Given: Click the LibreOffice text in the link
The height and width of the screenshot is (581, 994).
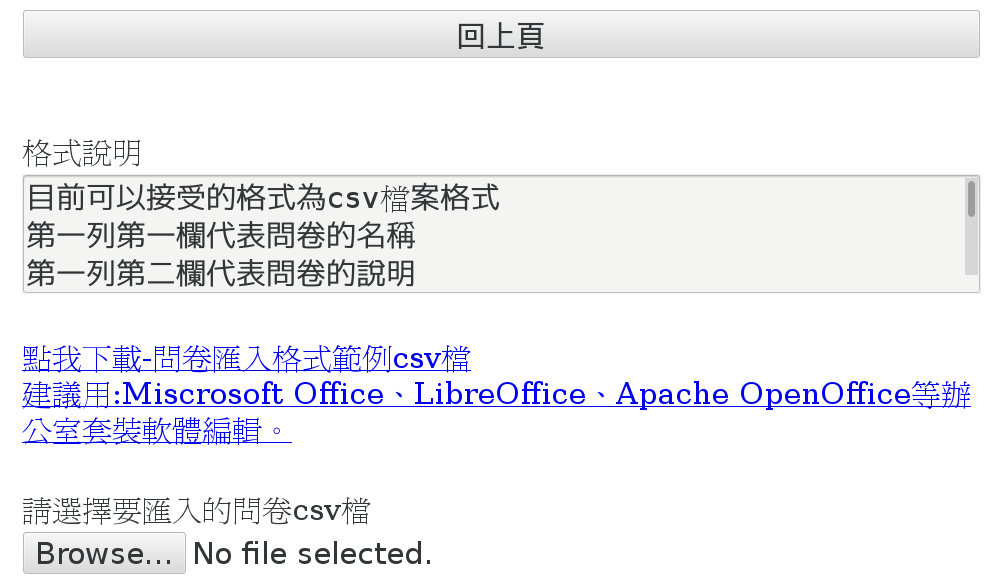Looking at the screenshot, I should click(x=500, y=395).
